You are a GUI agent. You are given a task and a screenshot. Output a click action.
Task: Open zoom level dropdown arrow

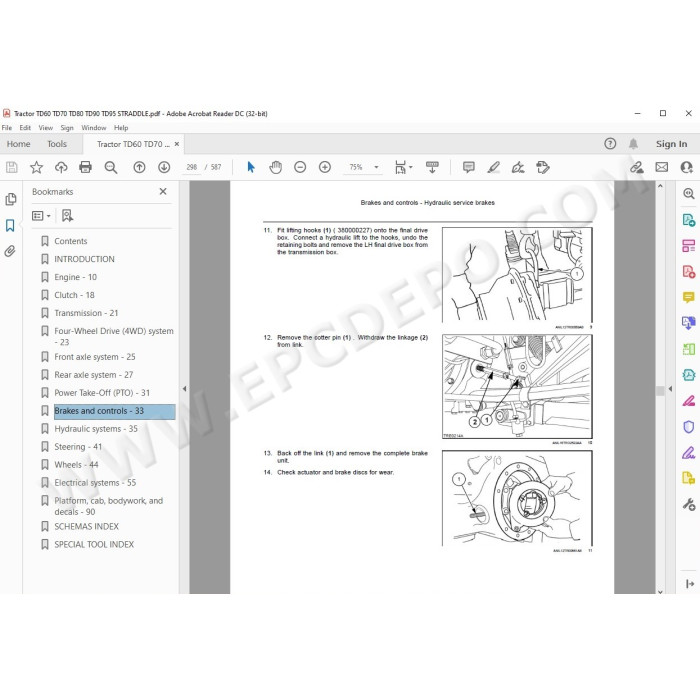376,167
